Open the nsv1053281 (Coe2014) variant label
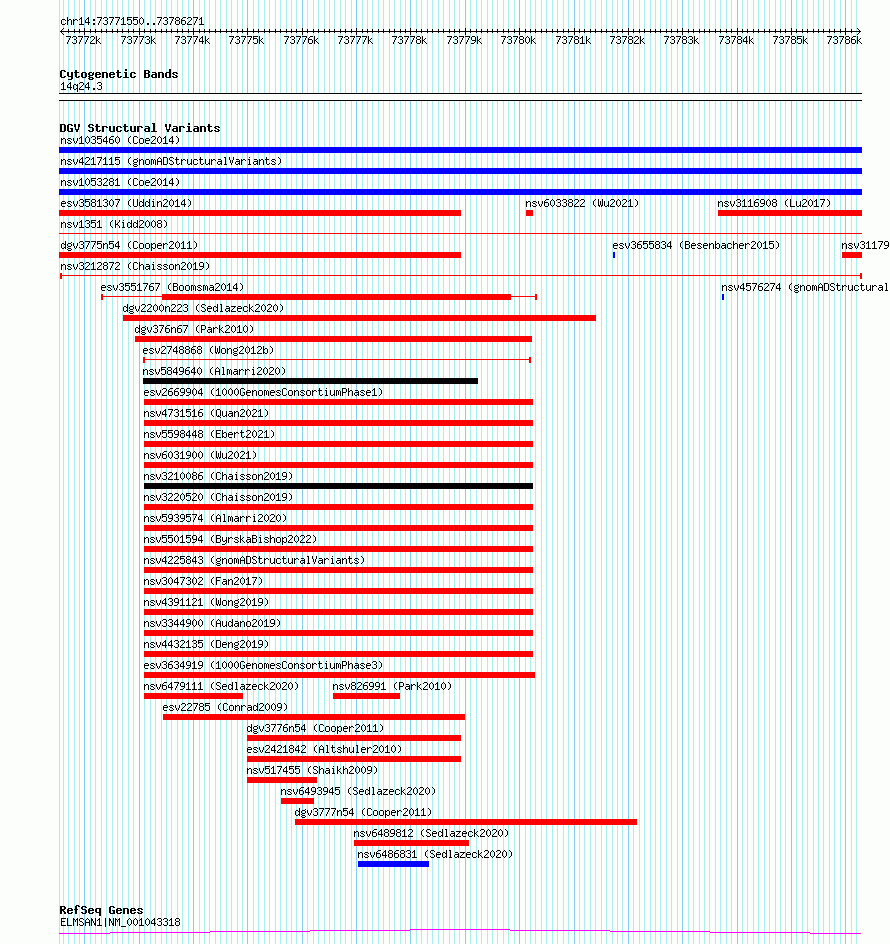Image resolution: width=890 pixels, height=944 pixels. pyautogui.click(x=120, y=182)
